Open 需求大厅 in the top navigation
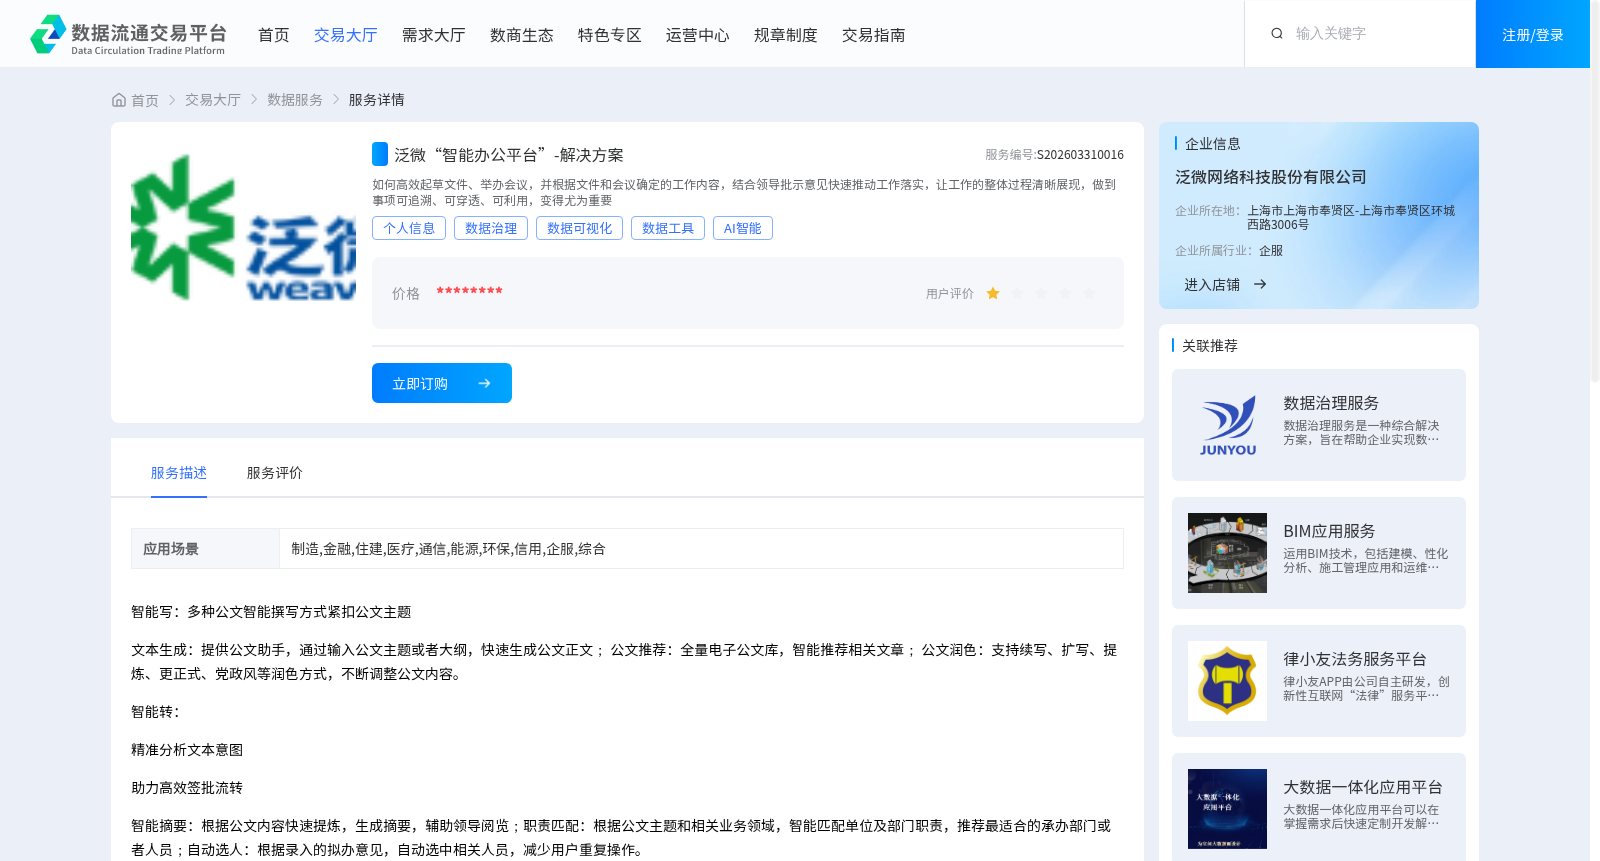1600x861 pixels. pos(434,35)
